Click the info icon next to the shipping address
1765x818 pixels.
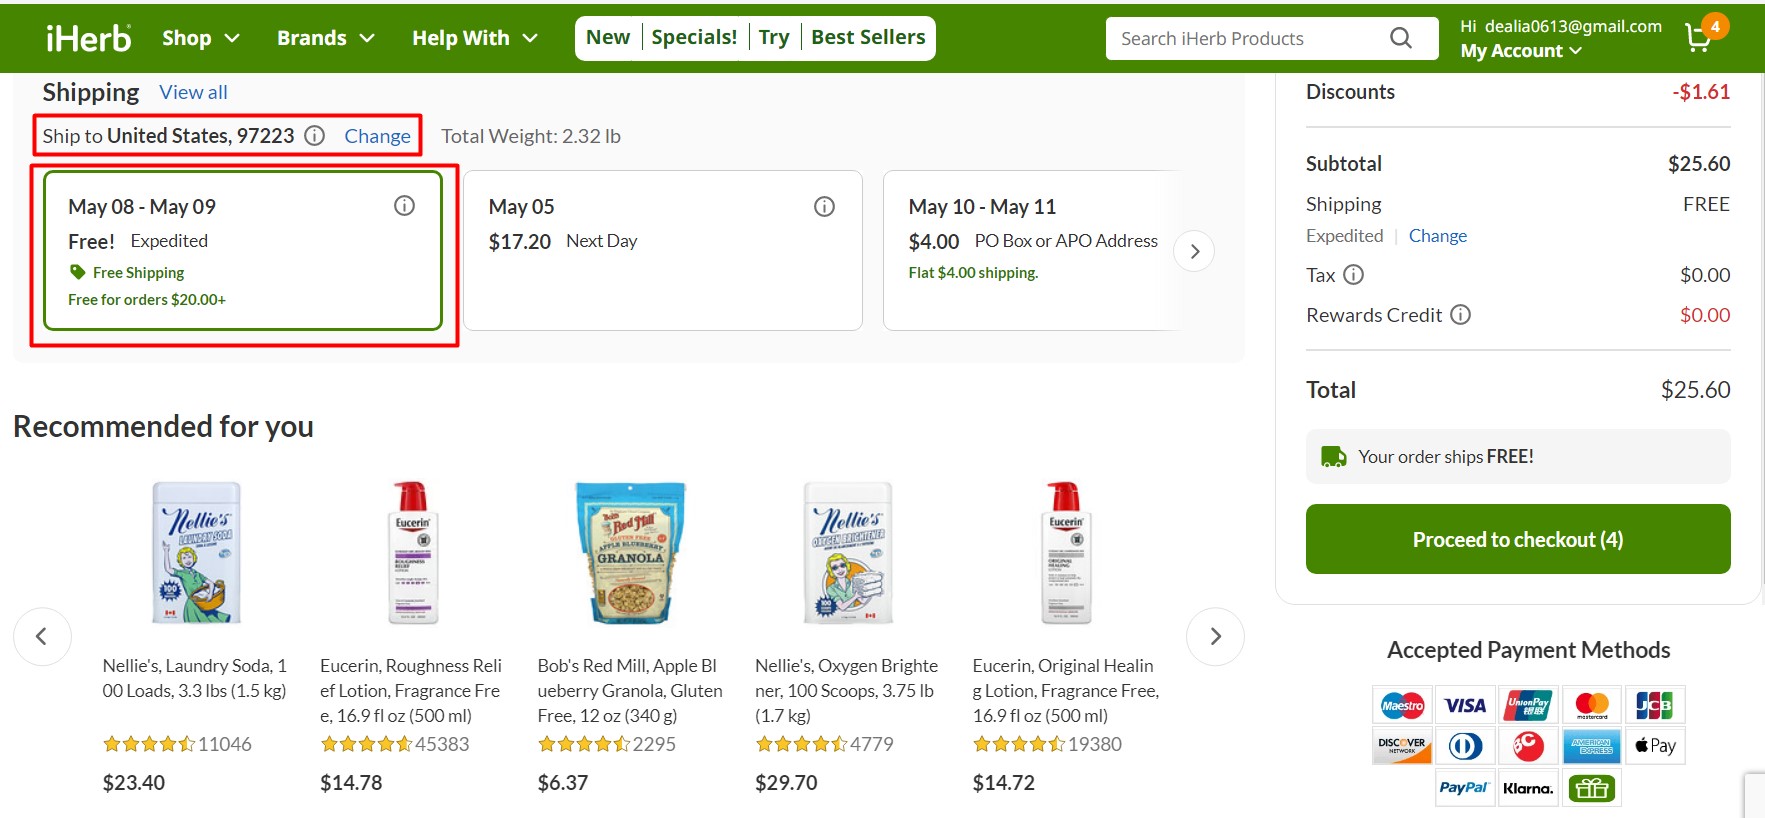(x=313, y=135)
